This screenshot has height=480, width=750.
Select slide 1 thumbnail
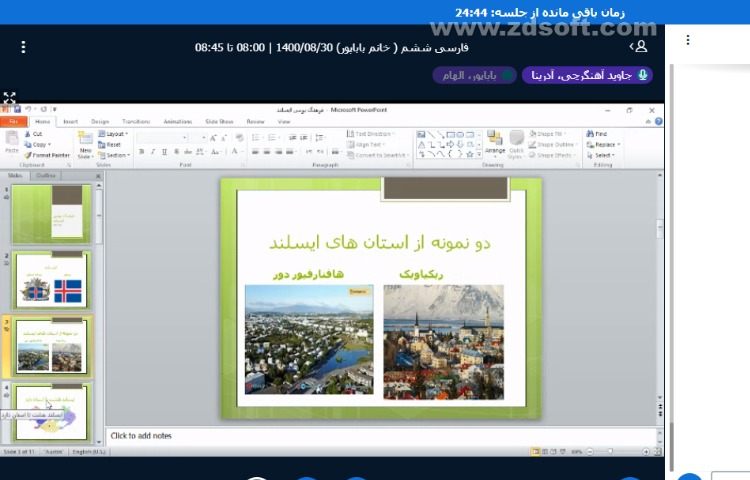point(52,214)
